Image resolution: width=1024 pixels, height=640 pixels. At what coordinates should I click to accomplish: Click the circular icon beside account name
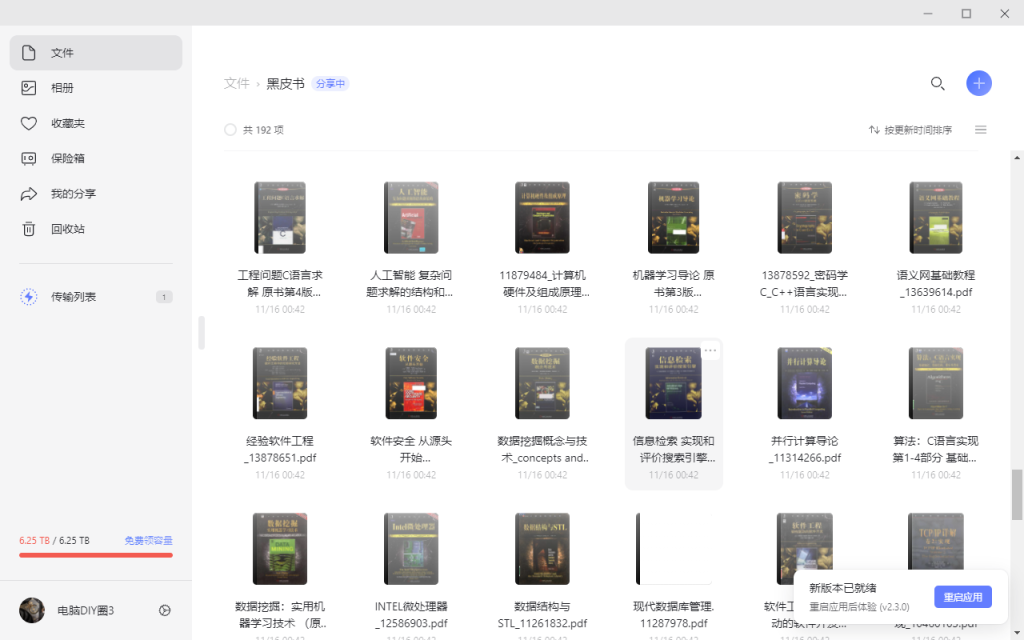coord(165,610)
